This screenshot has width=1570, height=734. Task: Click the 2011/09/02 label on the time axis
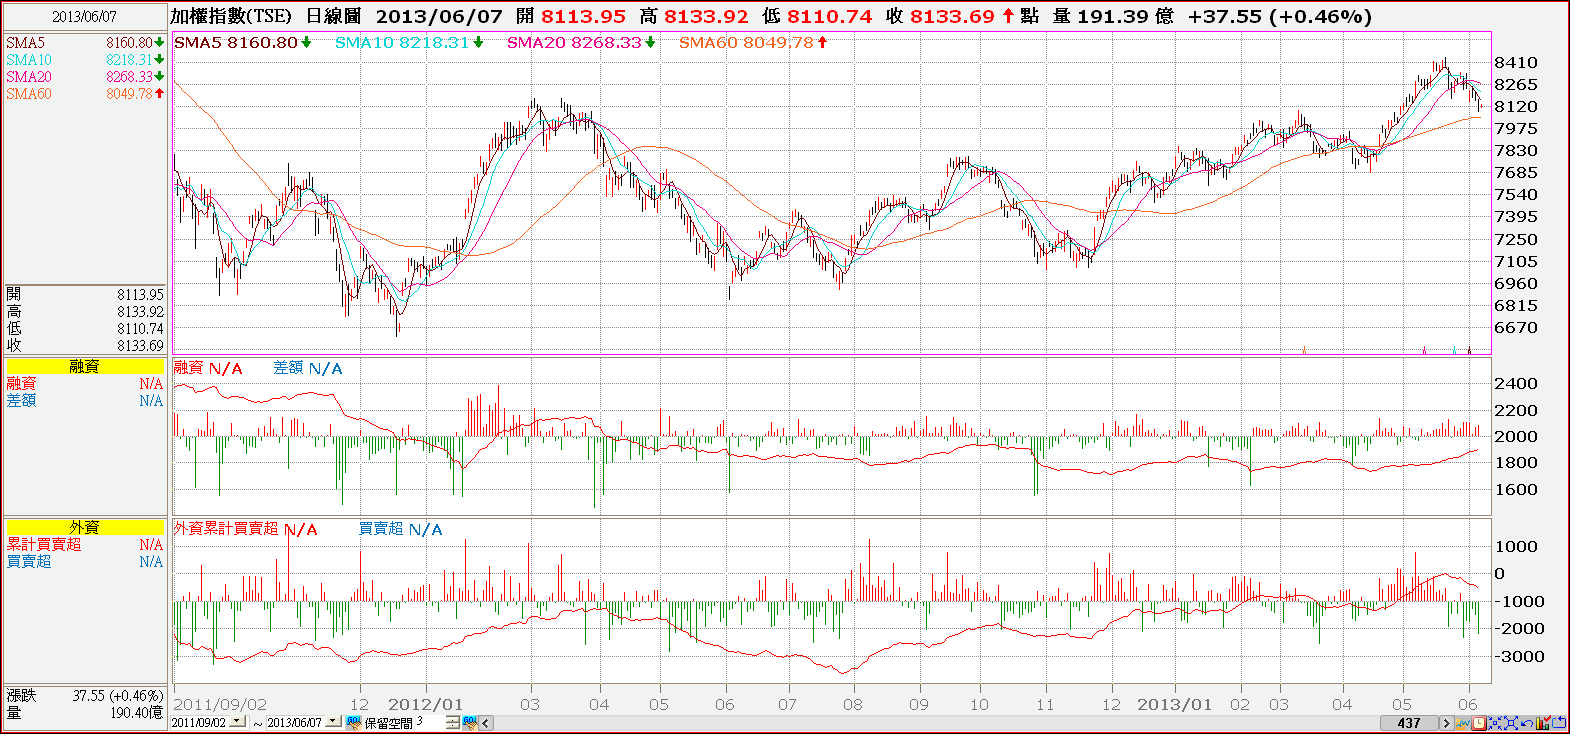[x=220, y=704]
